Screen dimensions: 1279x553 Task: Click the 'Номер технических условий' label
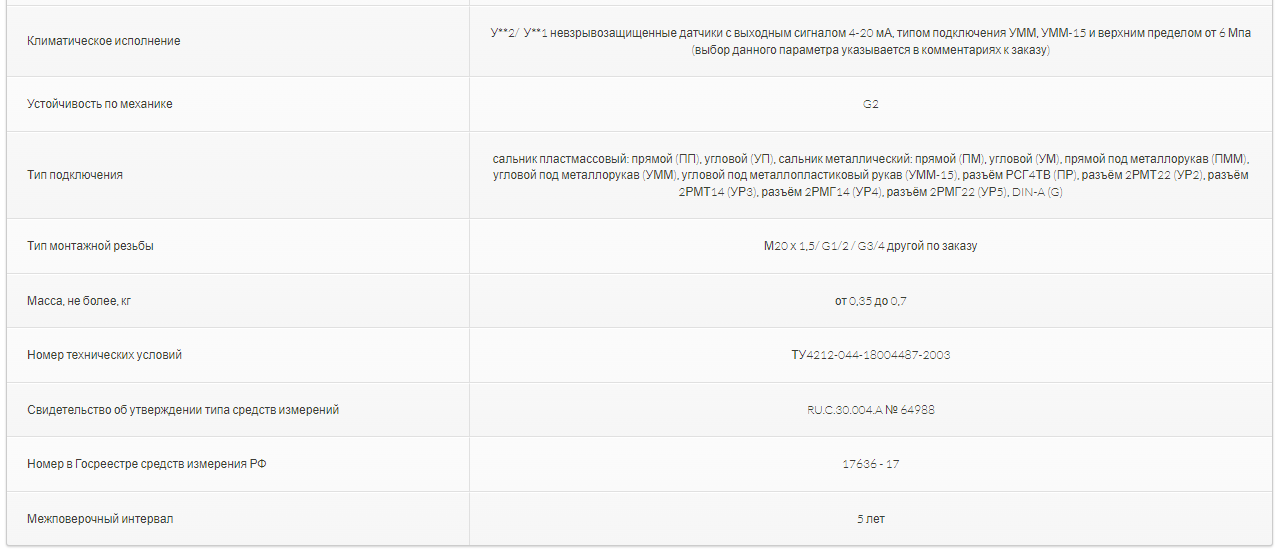[105, 355]
